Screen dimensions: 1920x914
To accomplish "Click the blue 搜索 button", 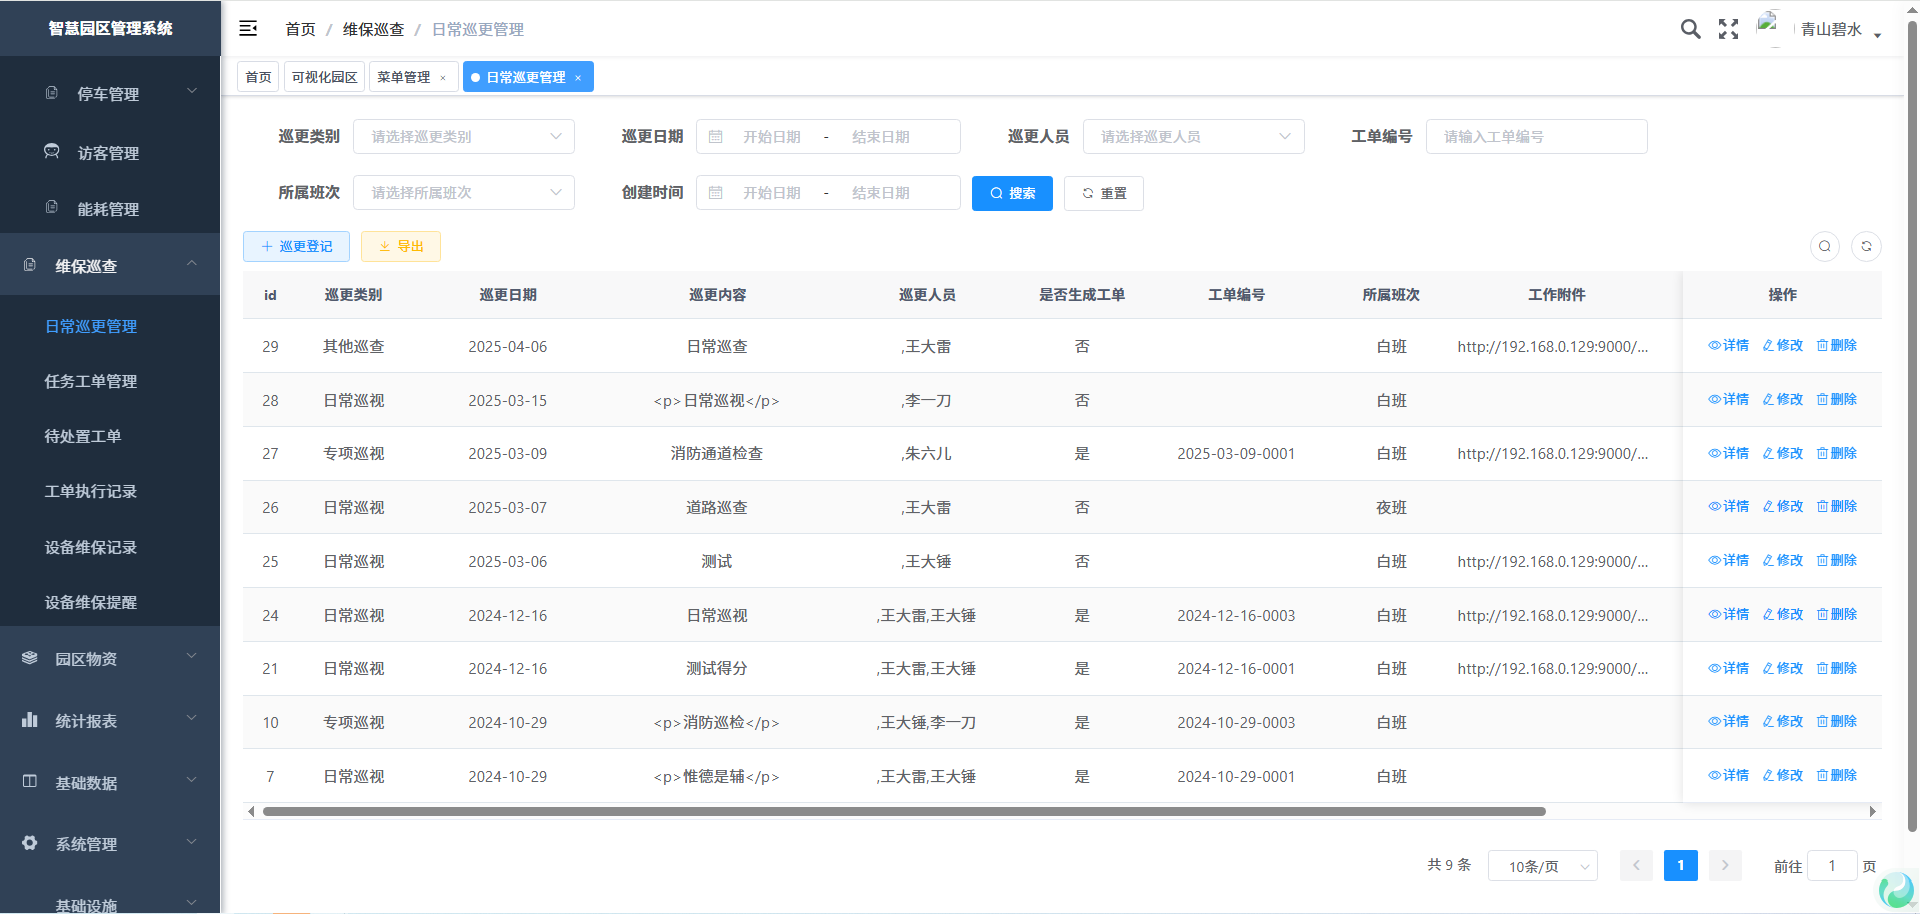I will [1012, 193].
